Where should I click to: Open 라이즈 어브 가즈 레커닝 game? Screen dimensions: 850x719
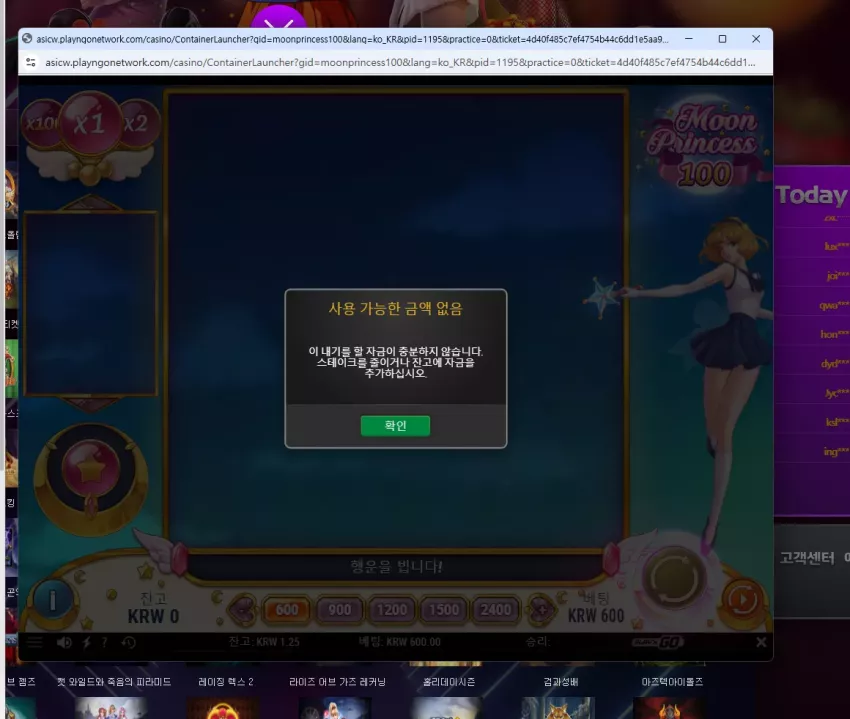pos(337,682)
